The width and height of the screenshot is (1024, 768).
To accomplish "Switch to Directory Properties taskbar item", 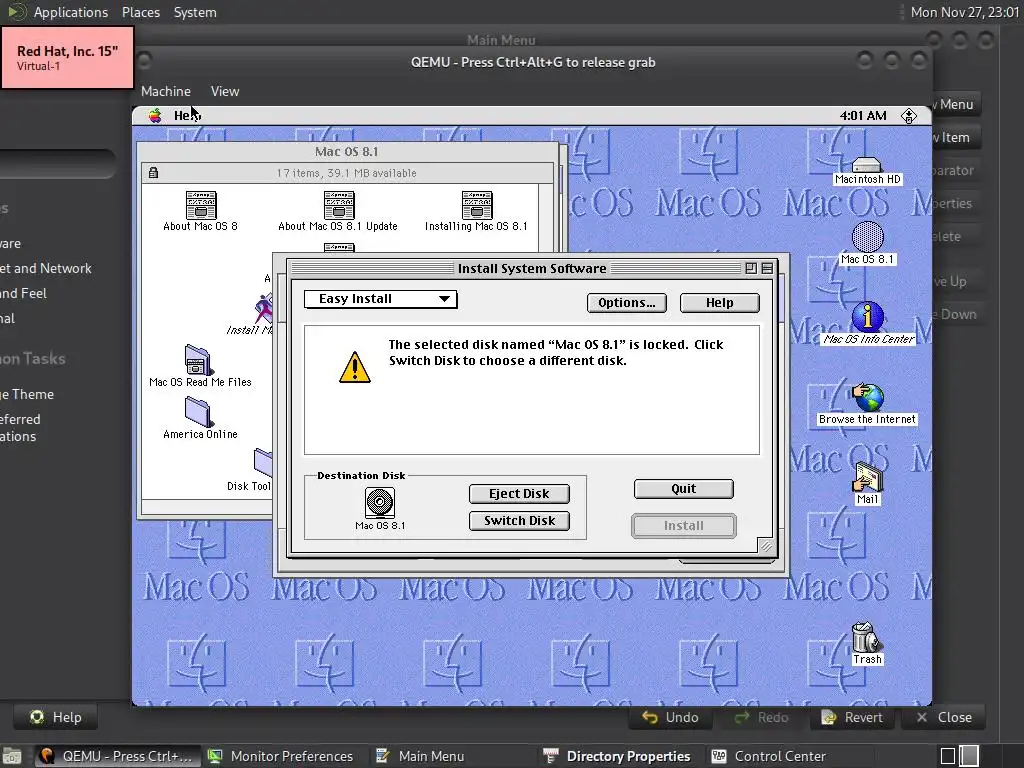I will pos(616,756).
